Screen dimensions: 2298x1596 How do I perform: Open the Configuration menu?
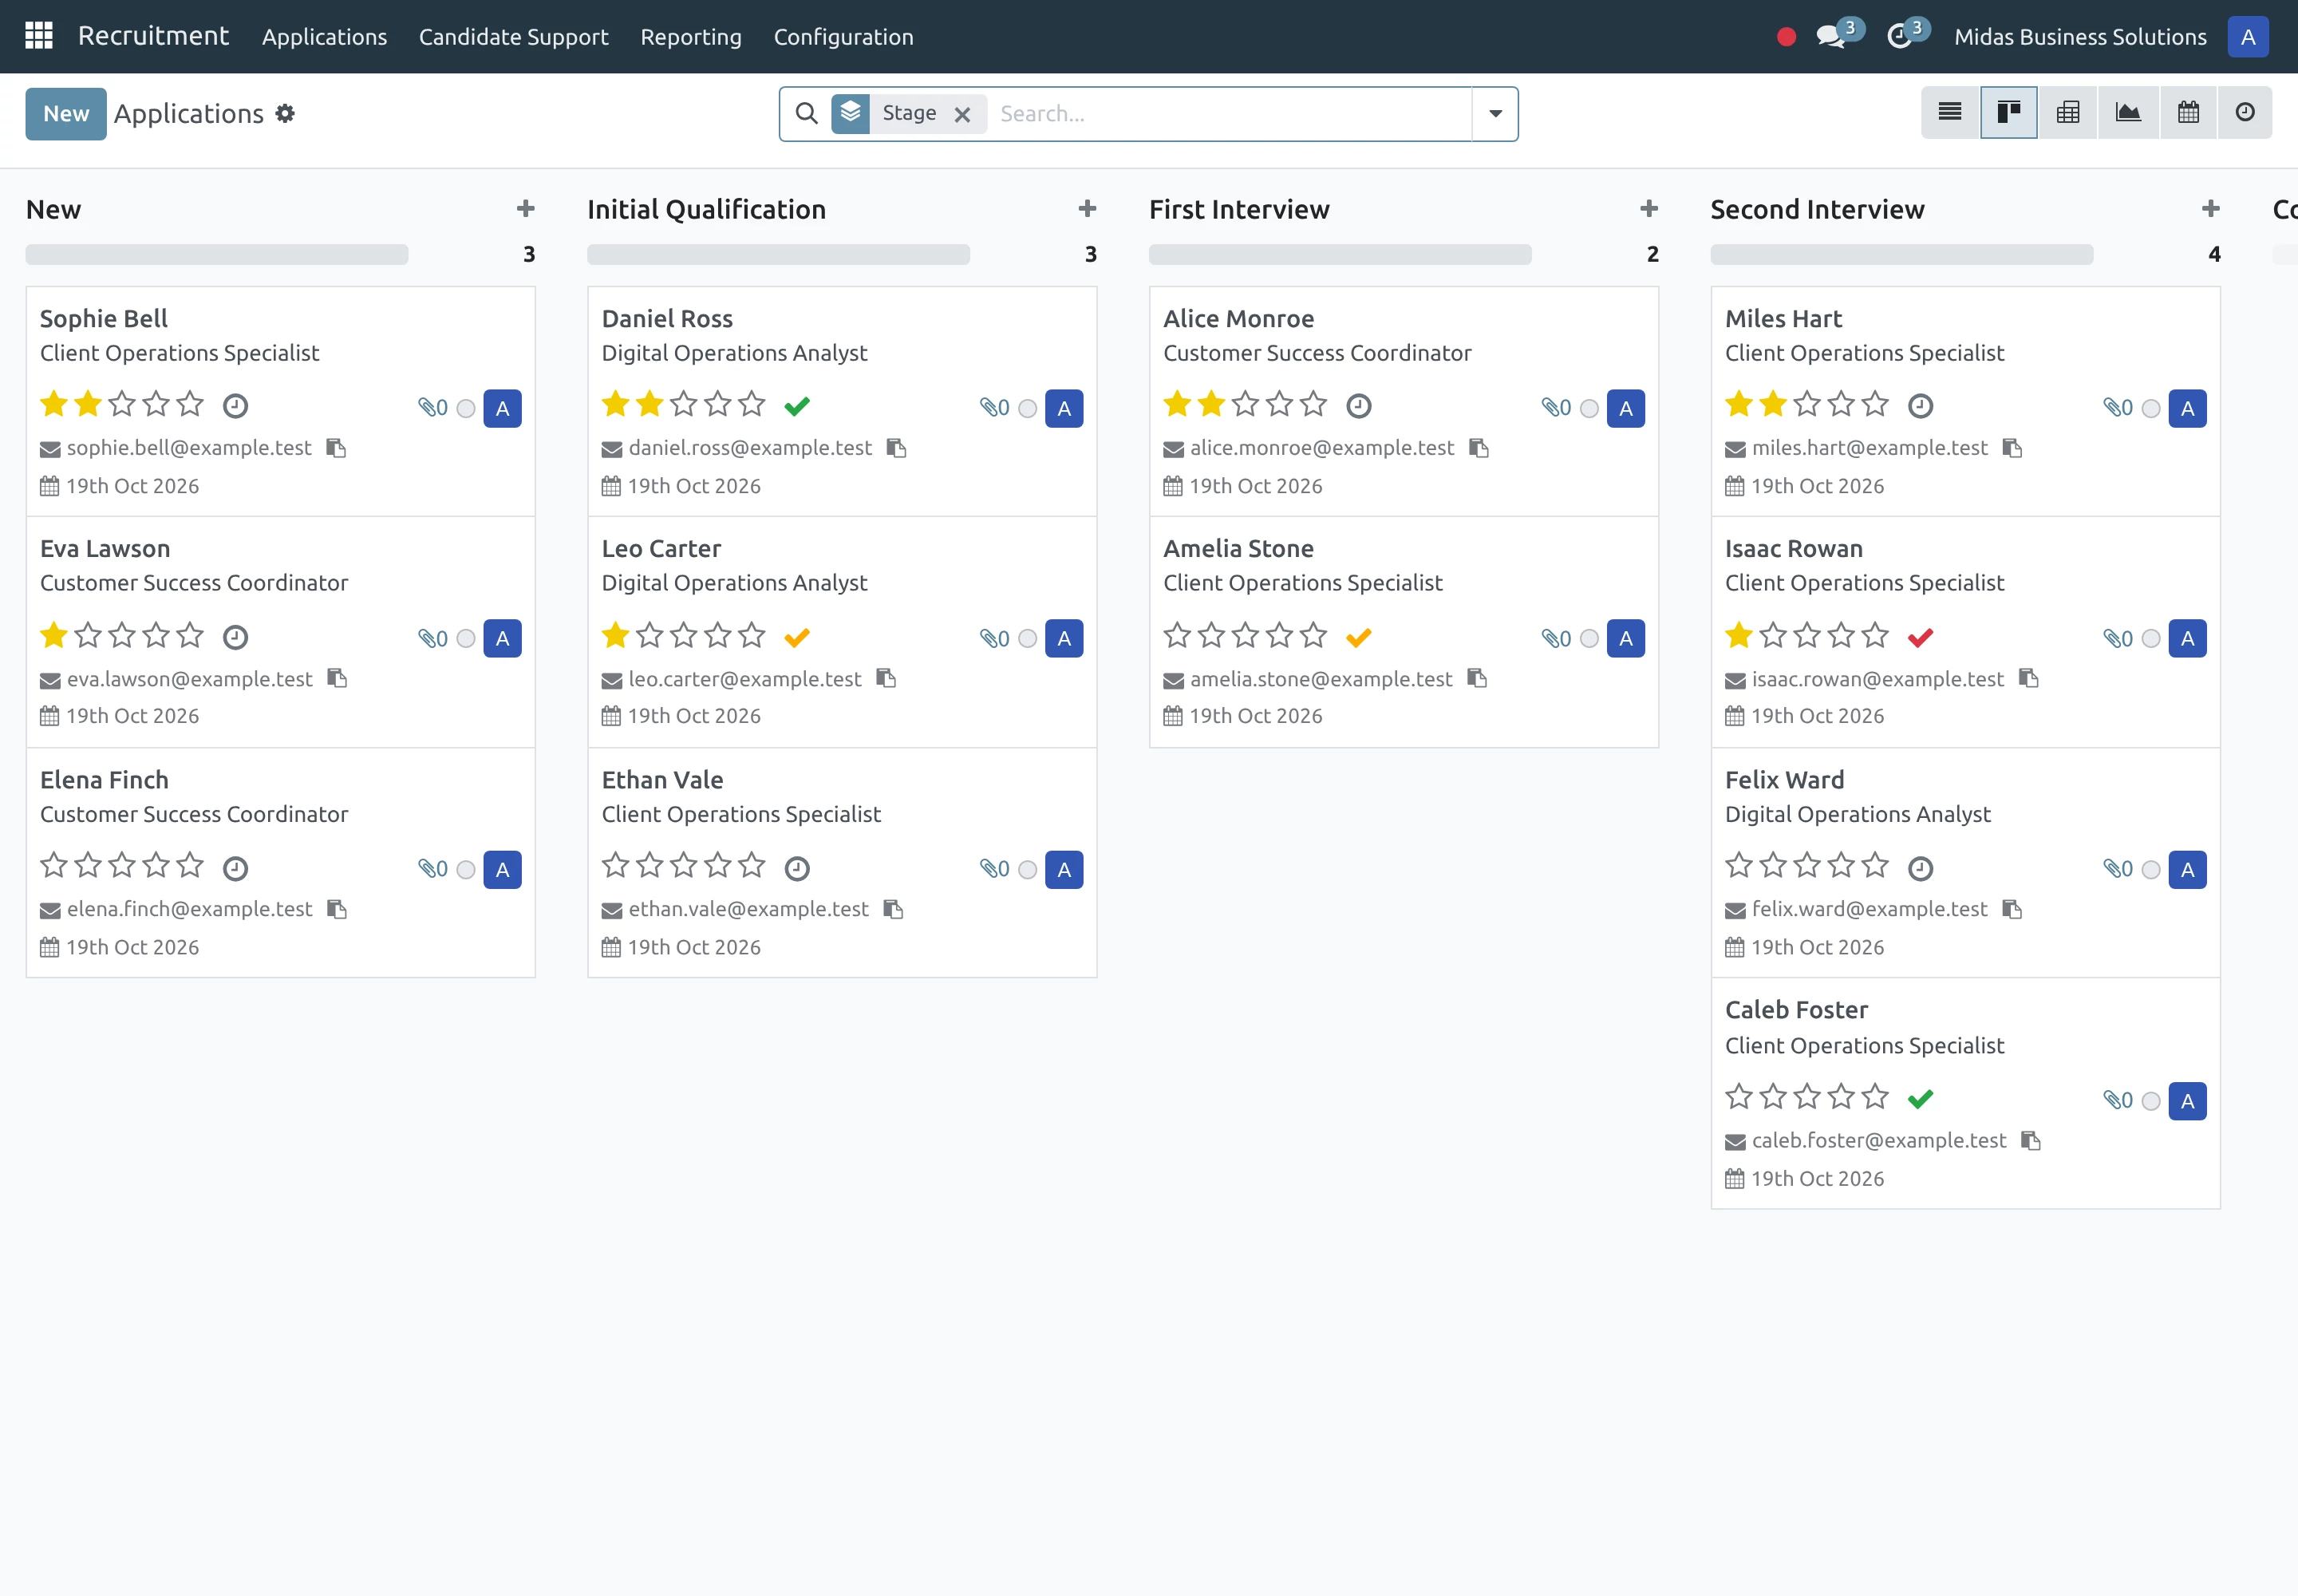(x=843, y=37)
